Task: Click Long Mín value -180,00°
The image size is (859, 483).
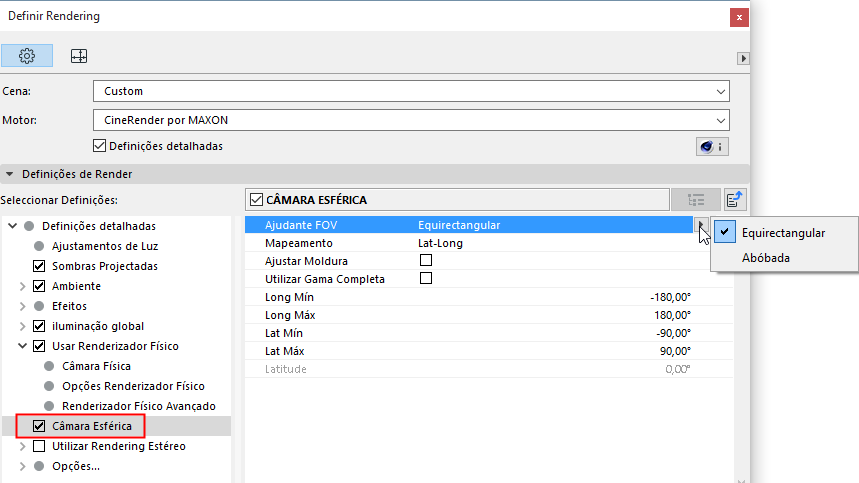Action: 671,297
